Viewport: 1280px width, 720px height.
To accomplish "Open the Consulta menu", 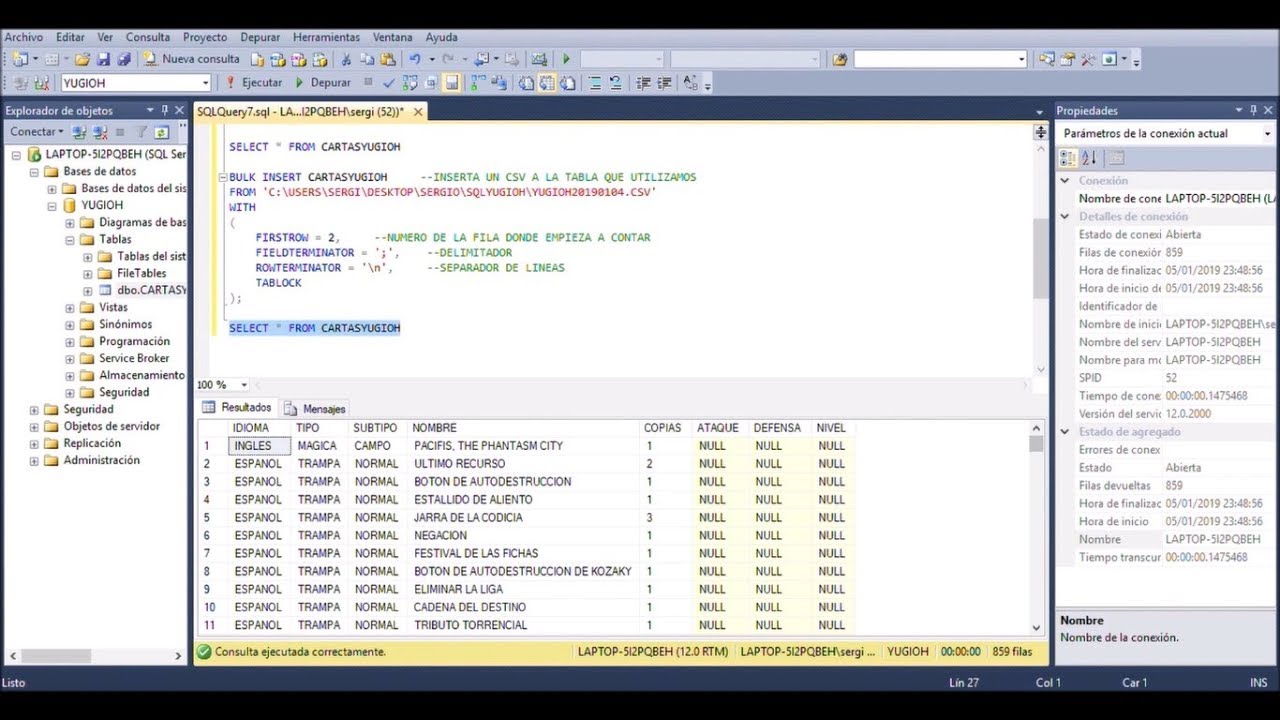I will click(148, 37).
